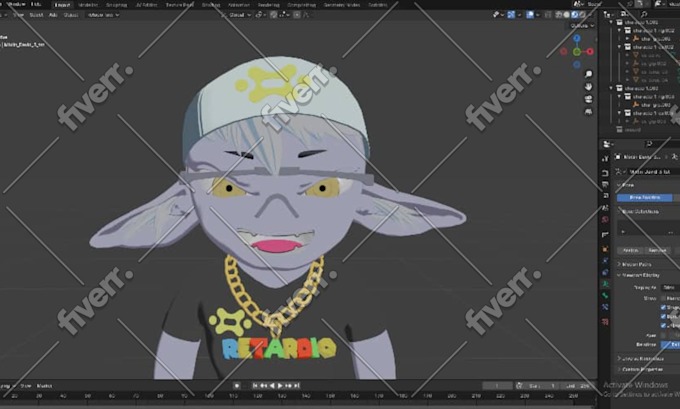Collapse the Viewport Display panel
The height and width of the screenshot is (409, 680).
[x=638, y=275]
